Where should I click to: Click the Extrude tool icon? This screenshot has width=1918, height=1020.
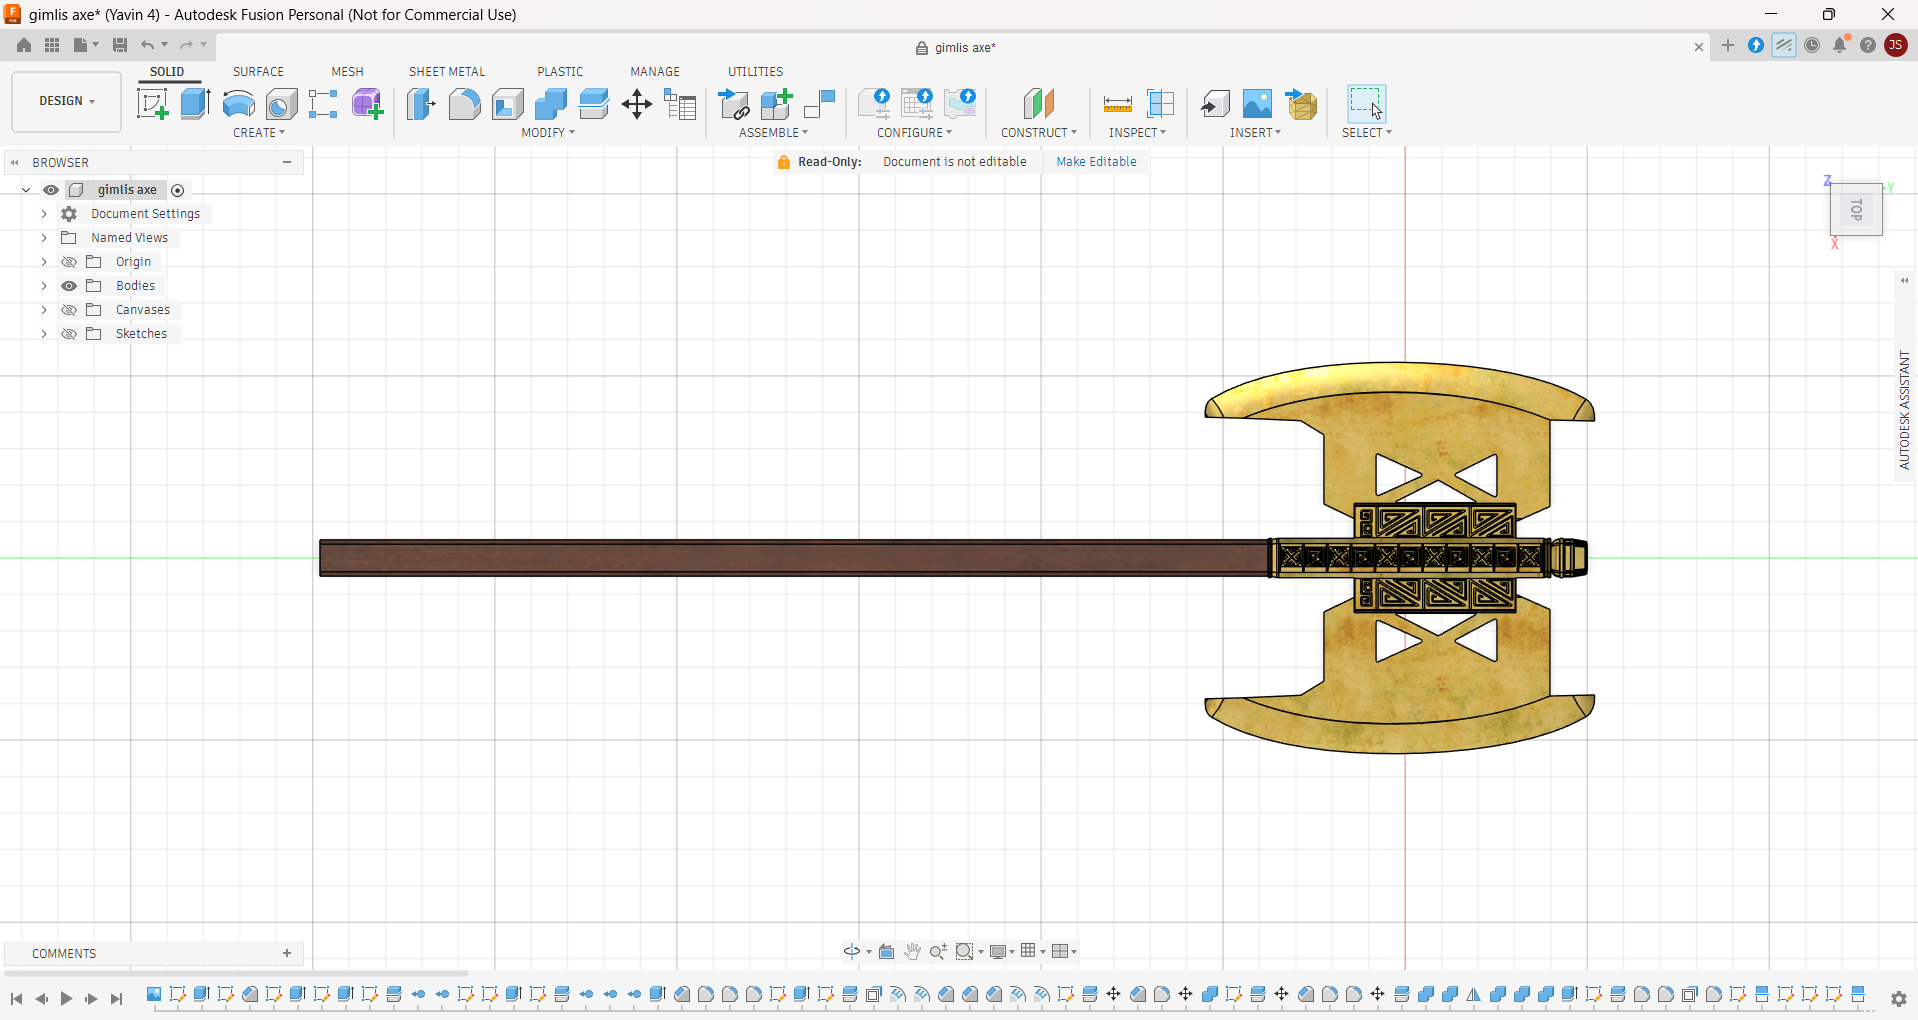pyautogui.click(x=195, y=104)
